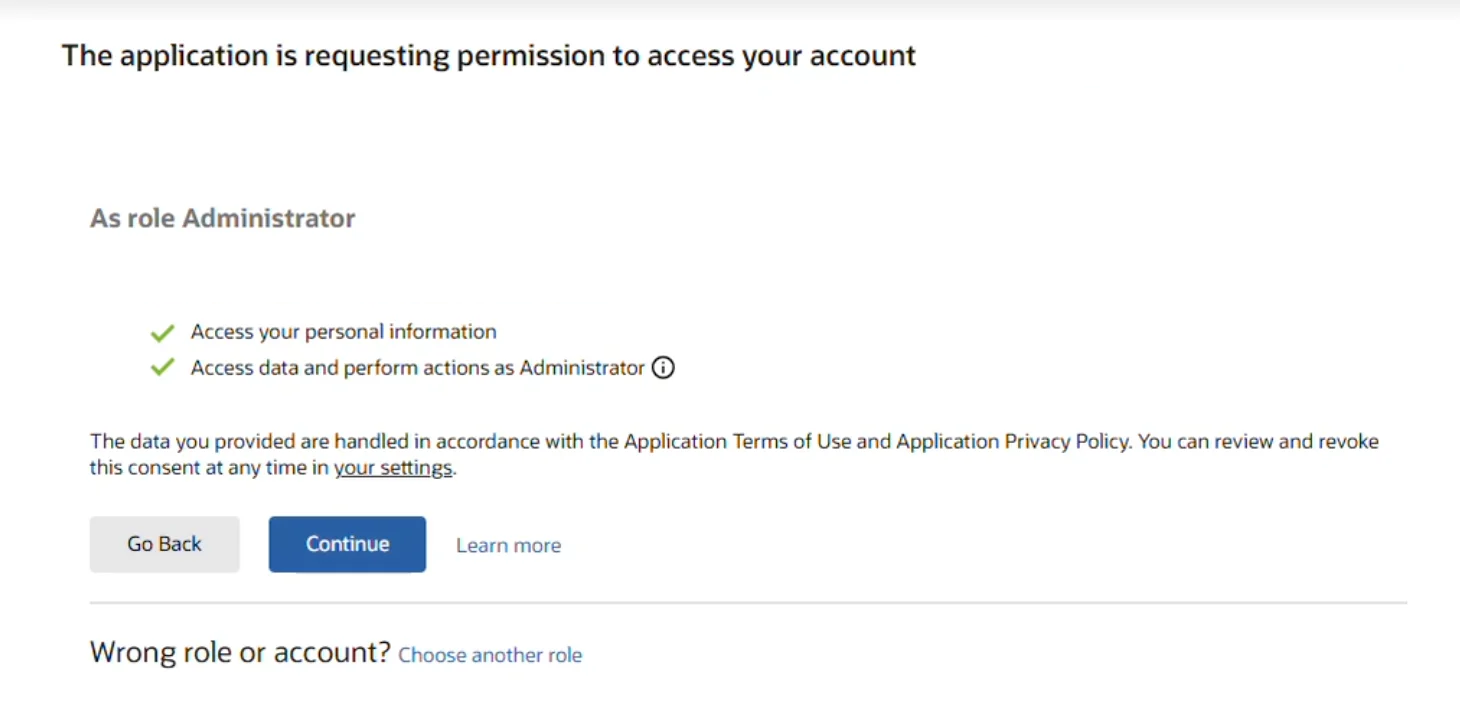Viewport: 1460px width, 710px height.
Task: Open the Learn more link
Action: [x=508, y=545]
